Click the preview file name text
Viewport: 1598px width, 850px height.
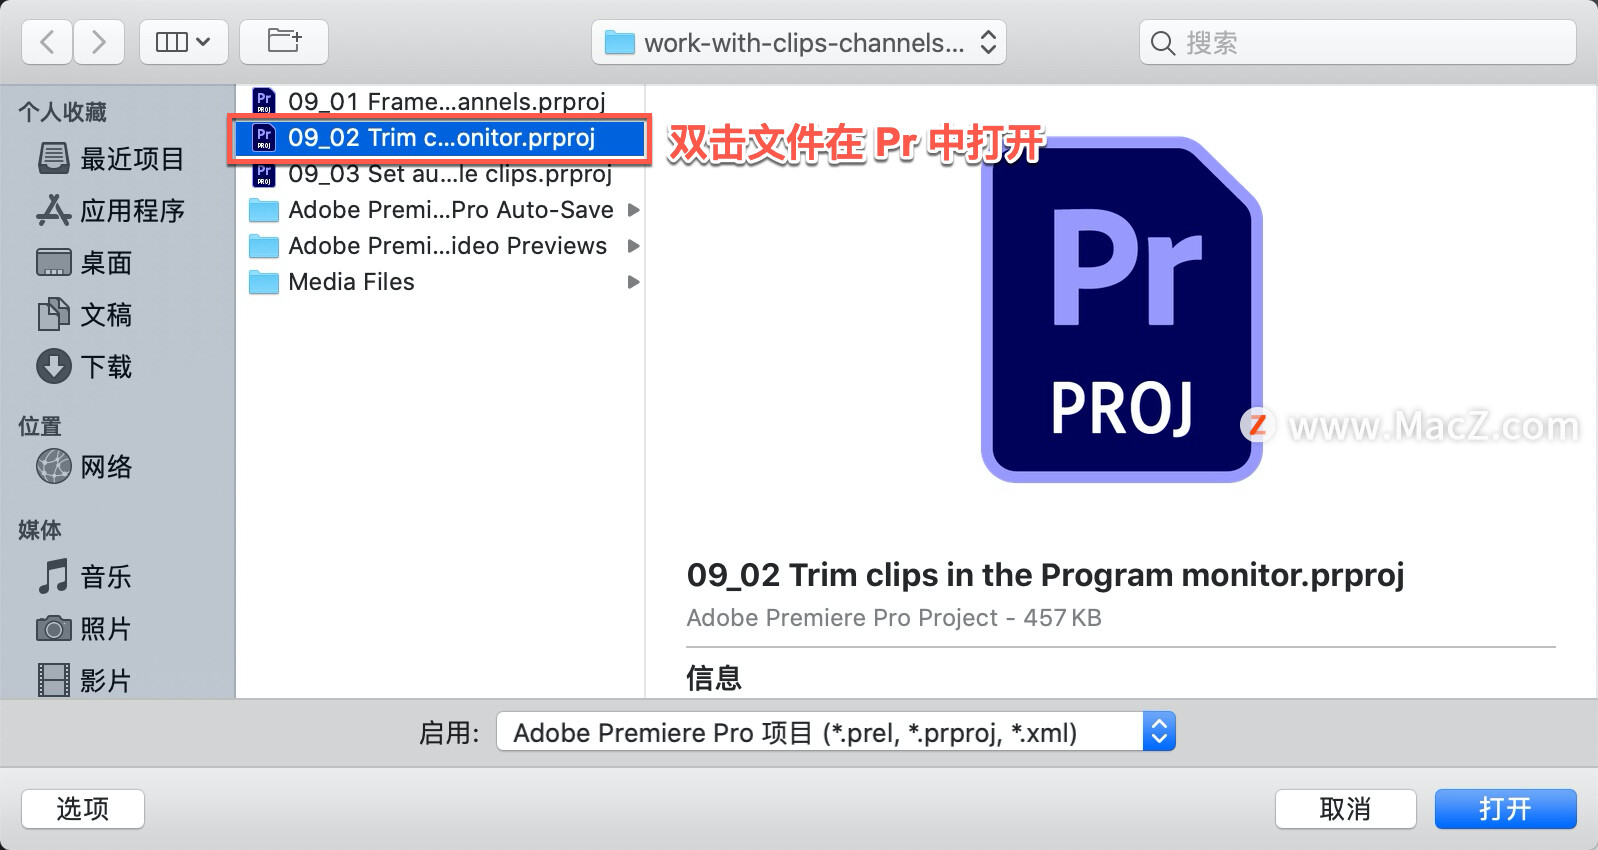coord(1045,575)
